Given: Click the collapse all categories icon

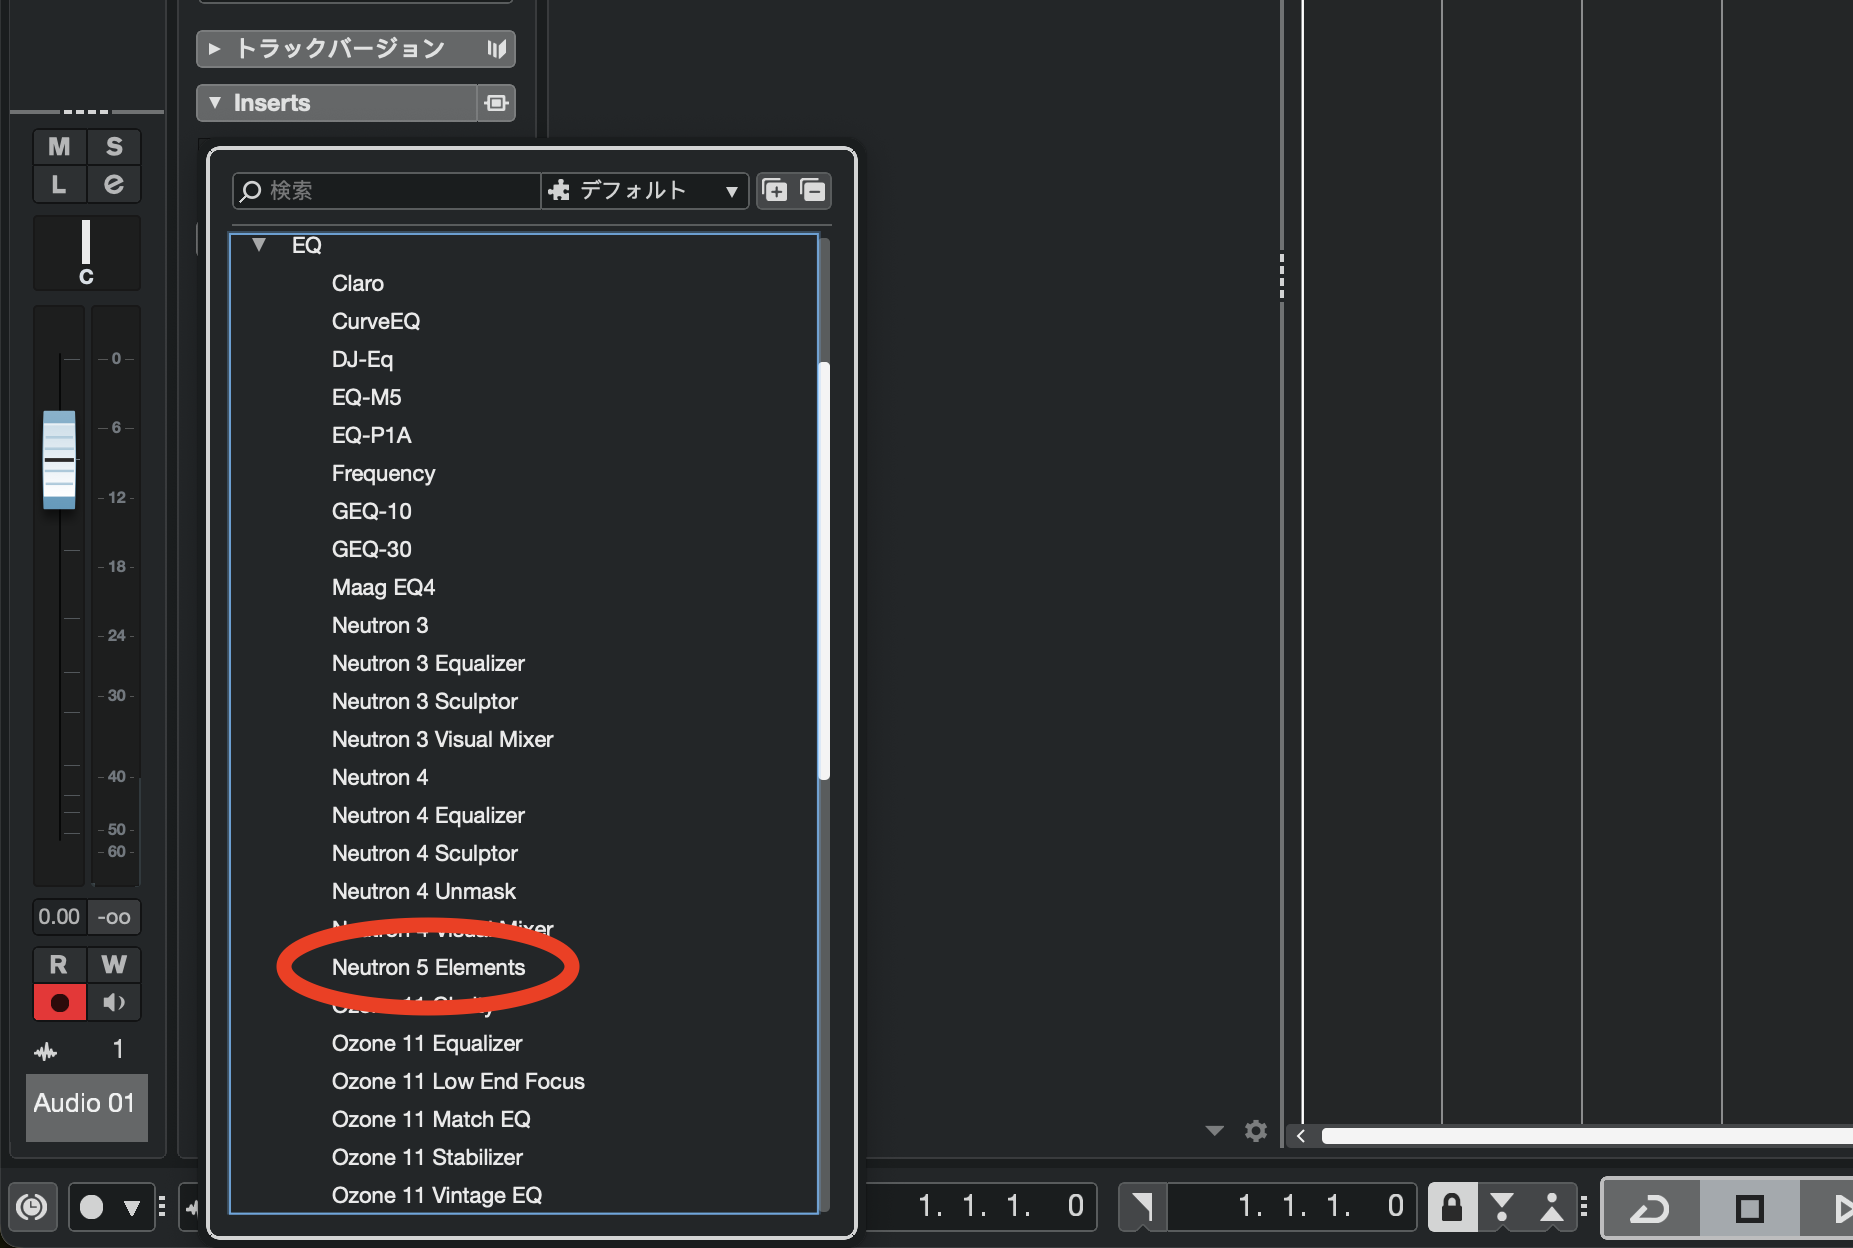Looking at the screenshot, I should [x=813, y=190].
